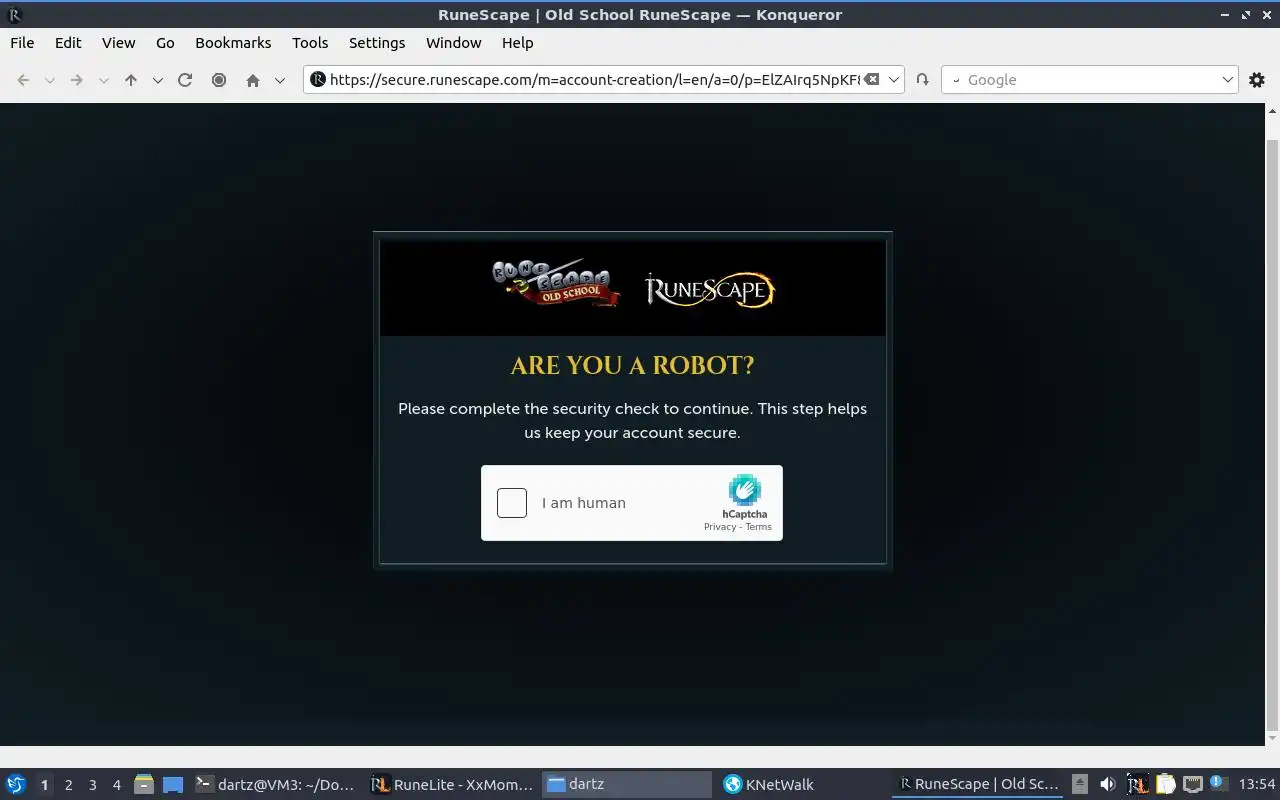The image size is (1280, 800).
Task: Open the clipboard tray icon
Action: click(1165, 785)
